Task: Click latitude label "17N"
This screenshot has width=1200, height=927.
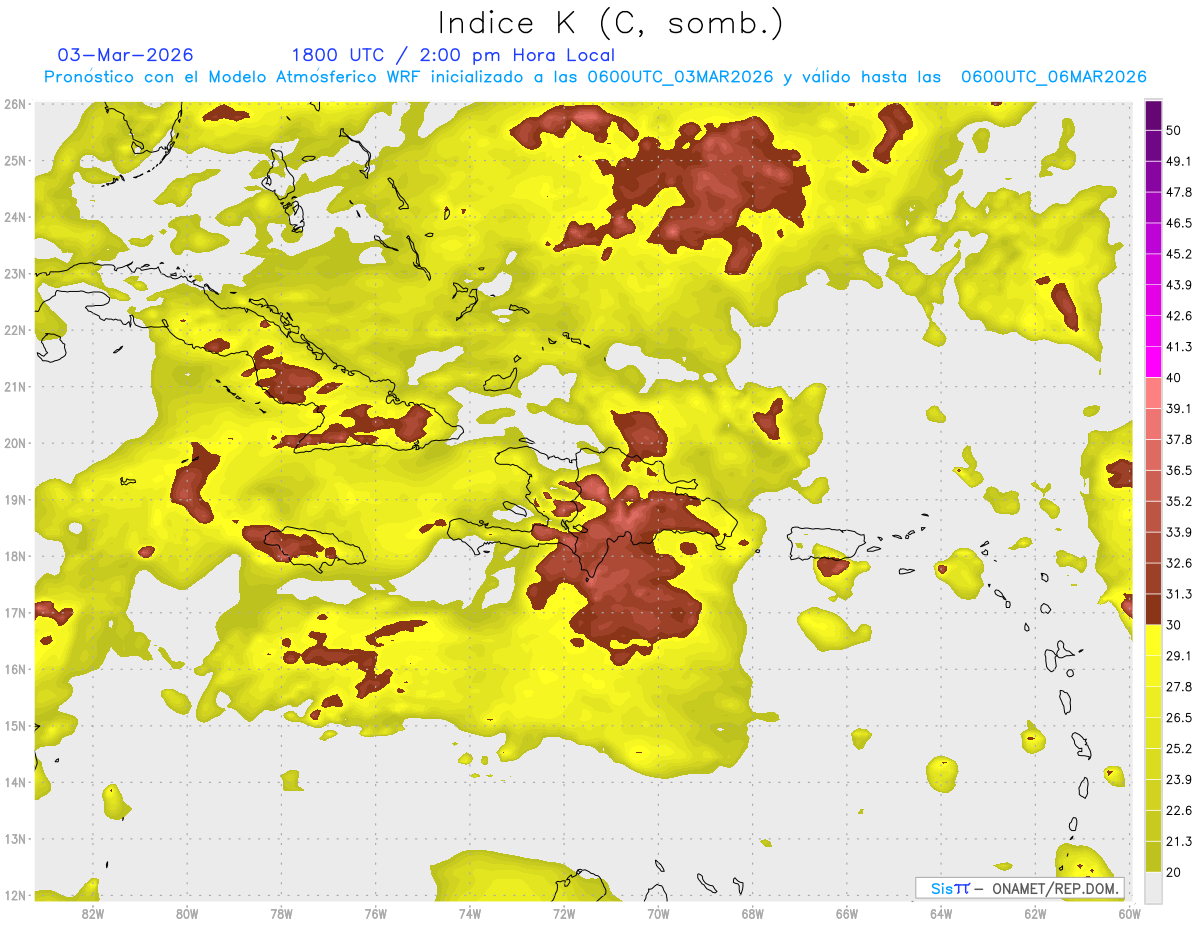Action: pyautogui.click(x=15, y=613)
